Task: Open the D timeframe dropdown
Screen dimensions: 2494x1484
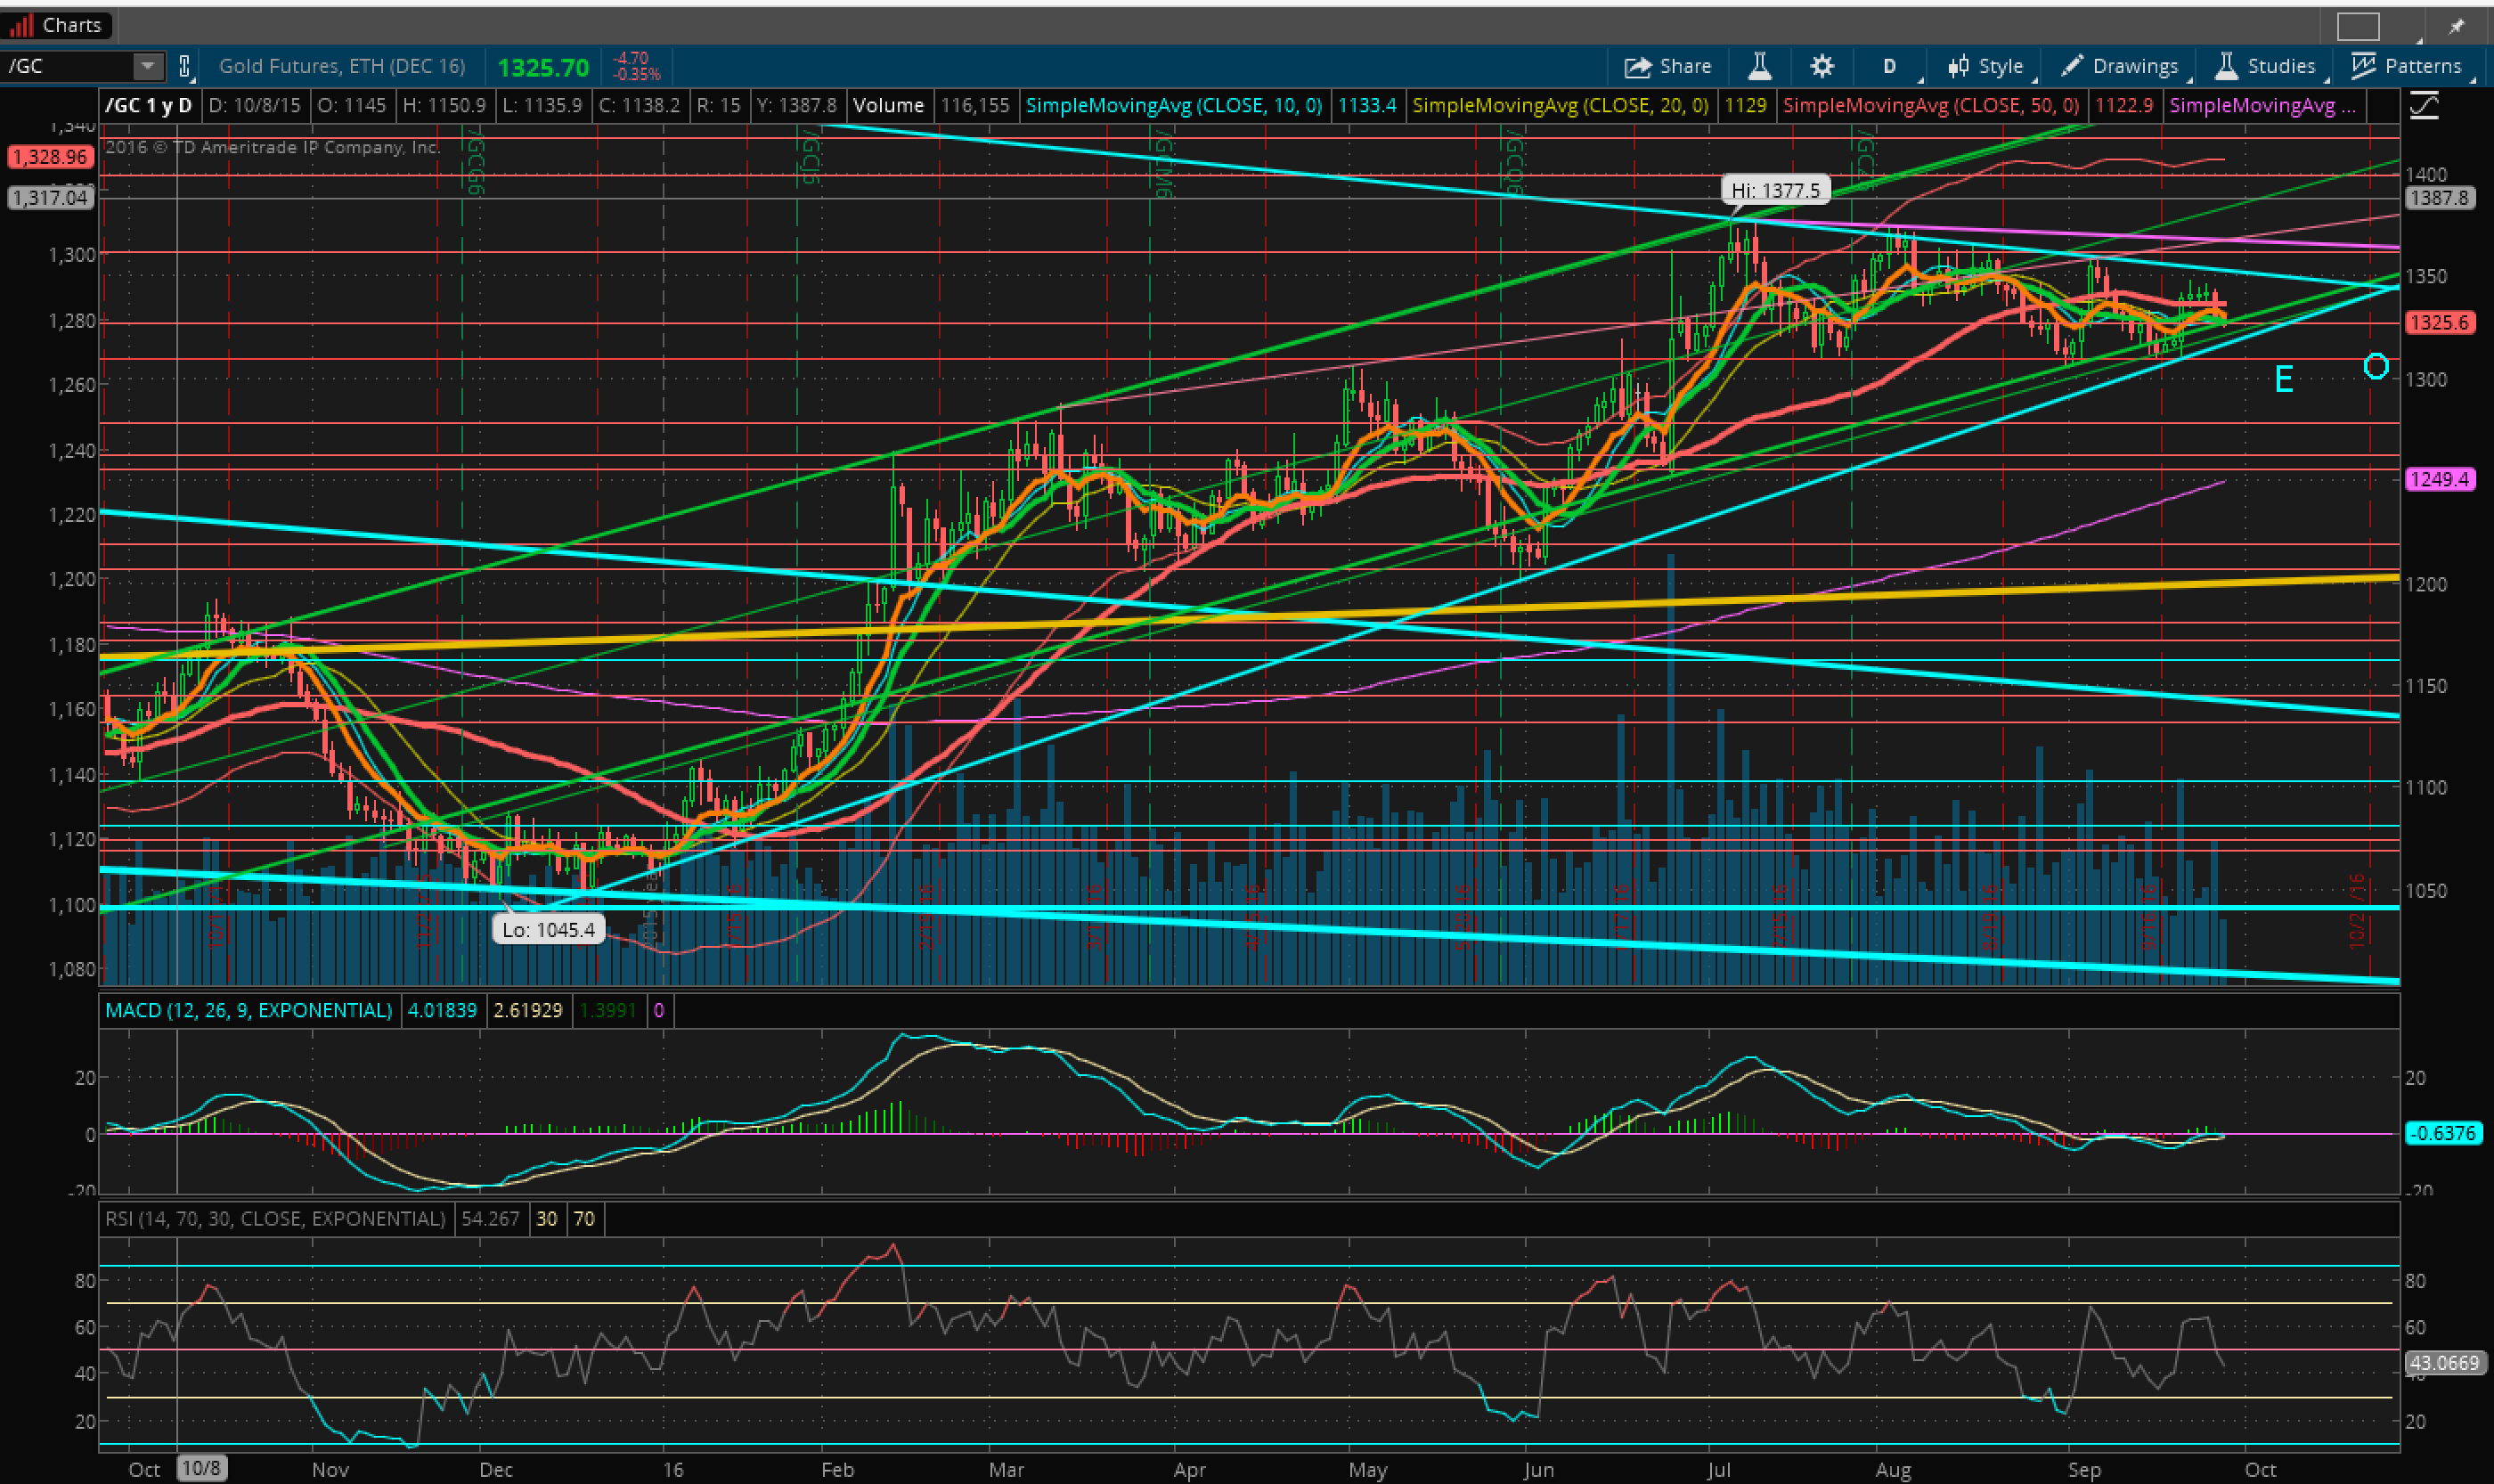Action: tap(1889, 67)
